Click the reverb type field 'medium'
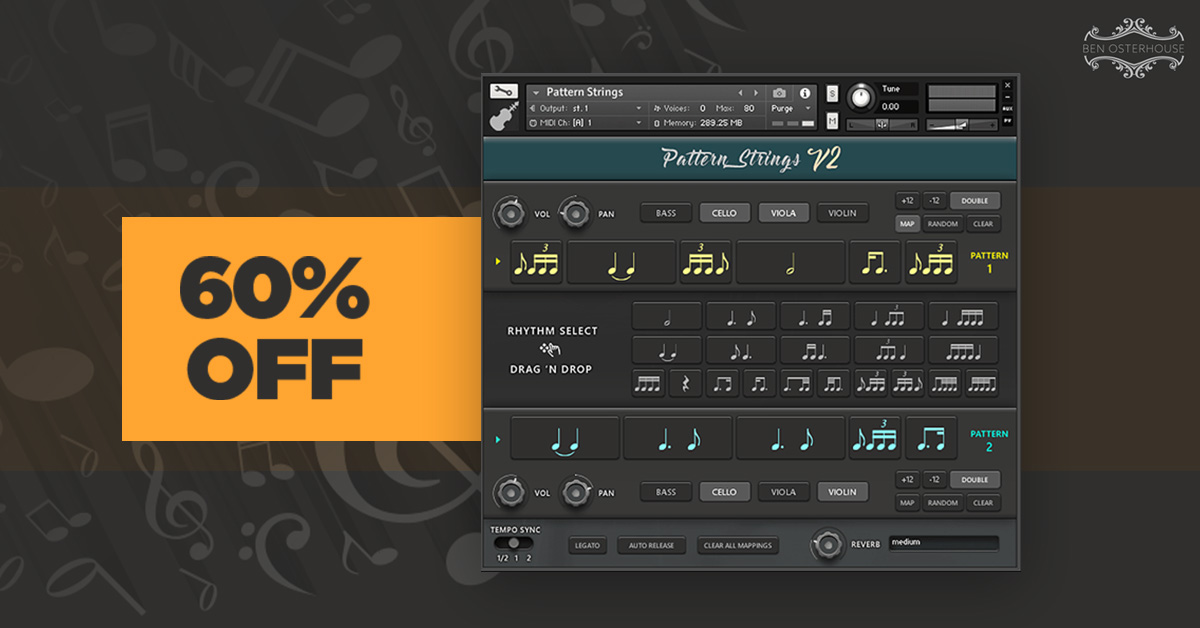The image size is (1200, 628). (x=944, y=543)
